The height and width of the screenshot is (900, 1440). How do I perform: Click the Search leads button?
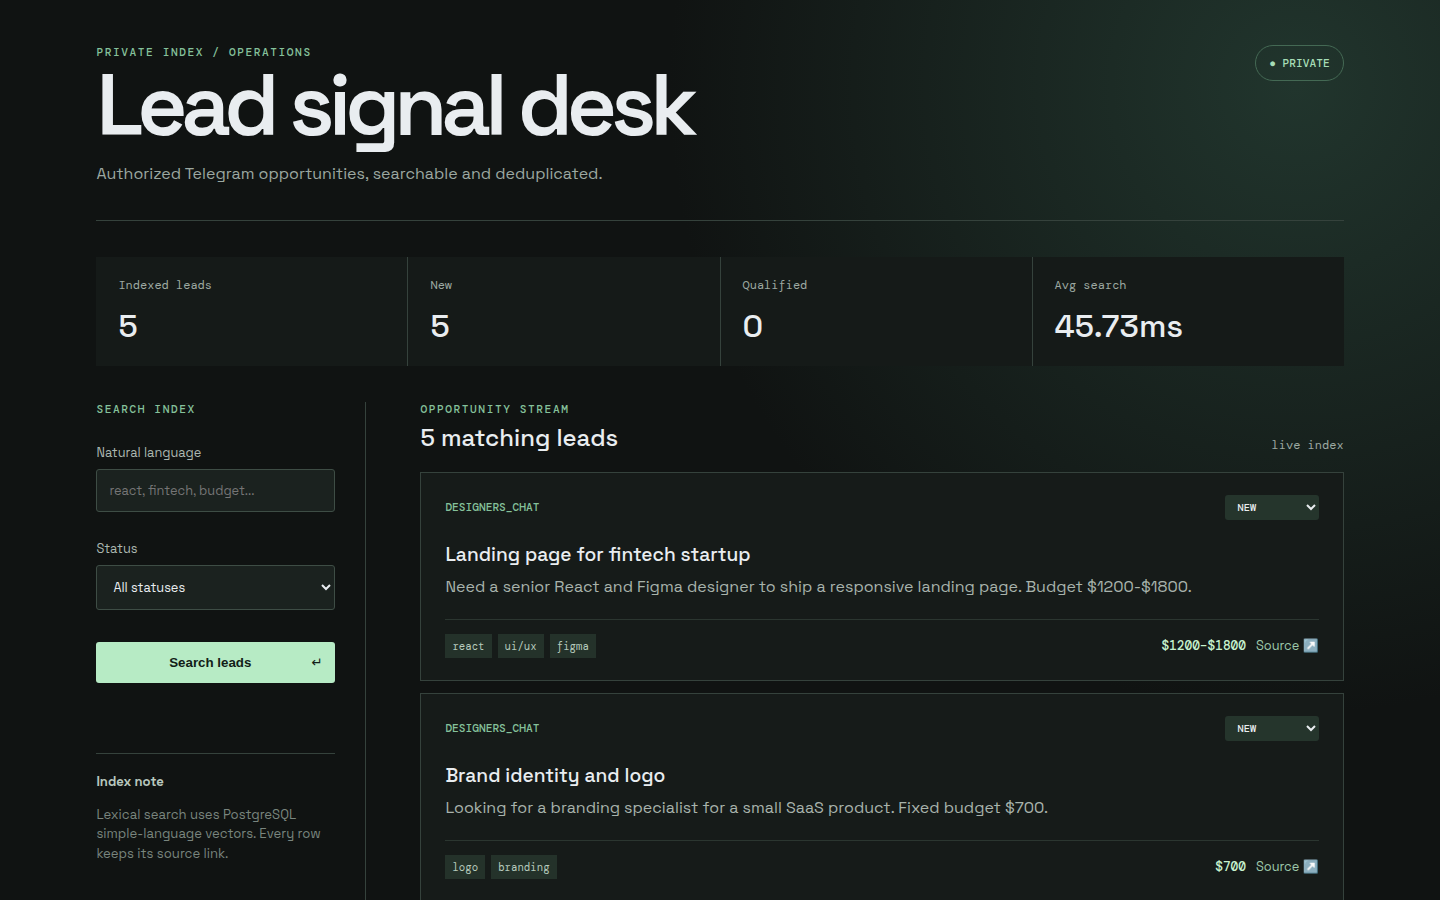pyautogui.click(x=215, y=662)
